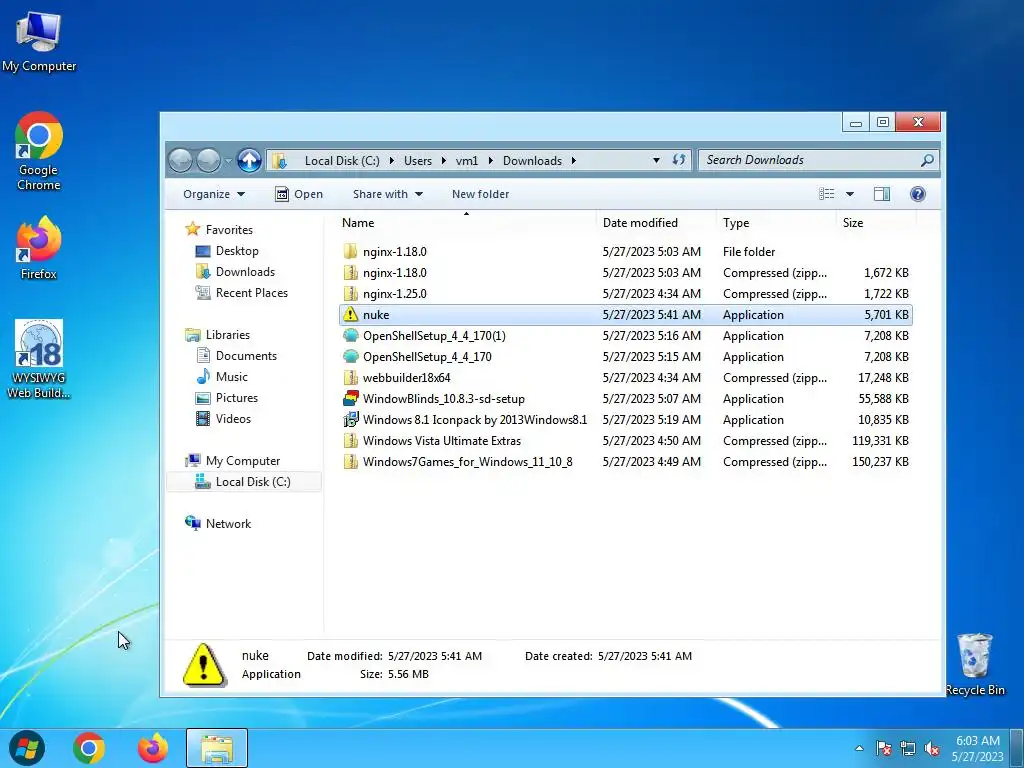Open Videos library in sidebar

[223, 419]
